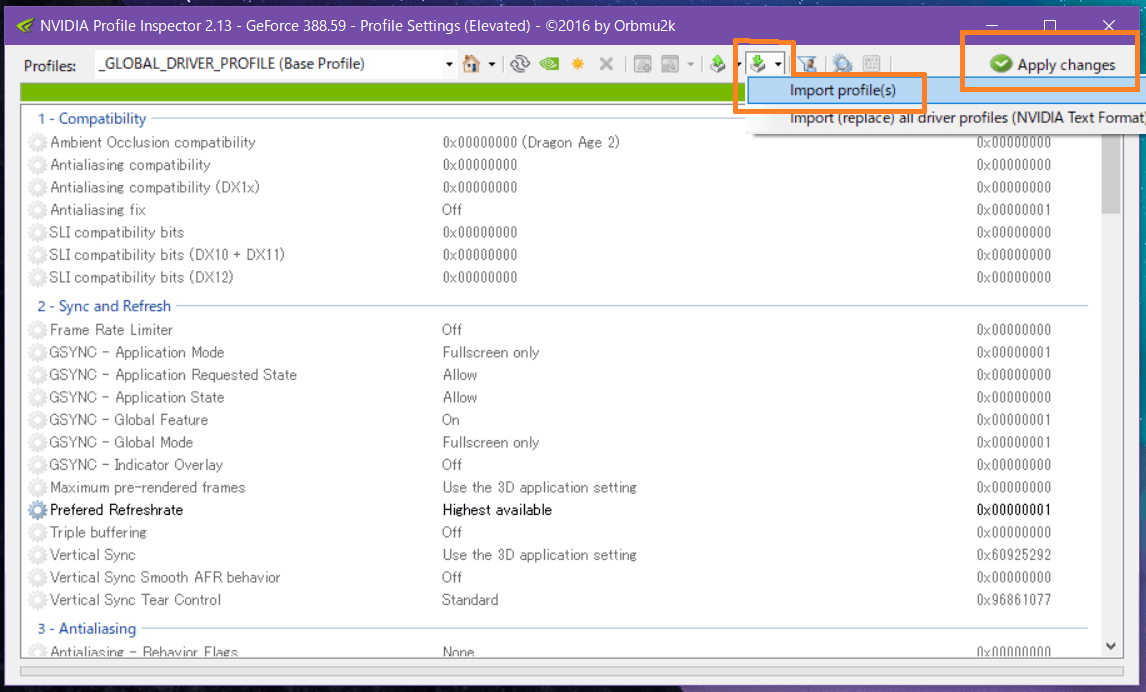
Task: Select the Vertical Sync Tear Control row
Action: [555, 601]
